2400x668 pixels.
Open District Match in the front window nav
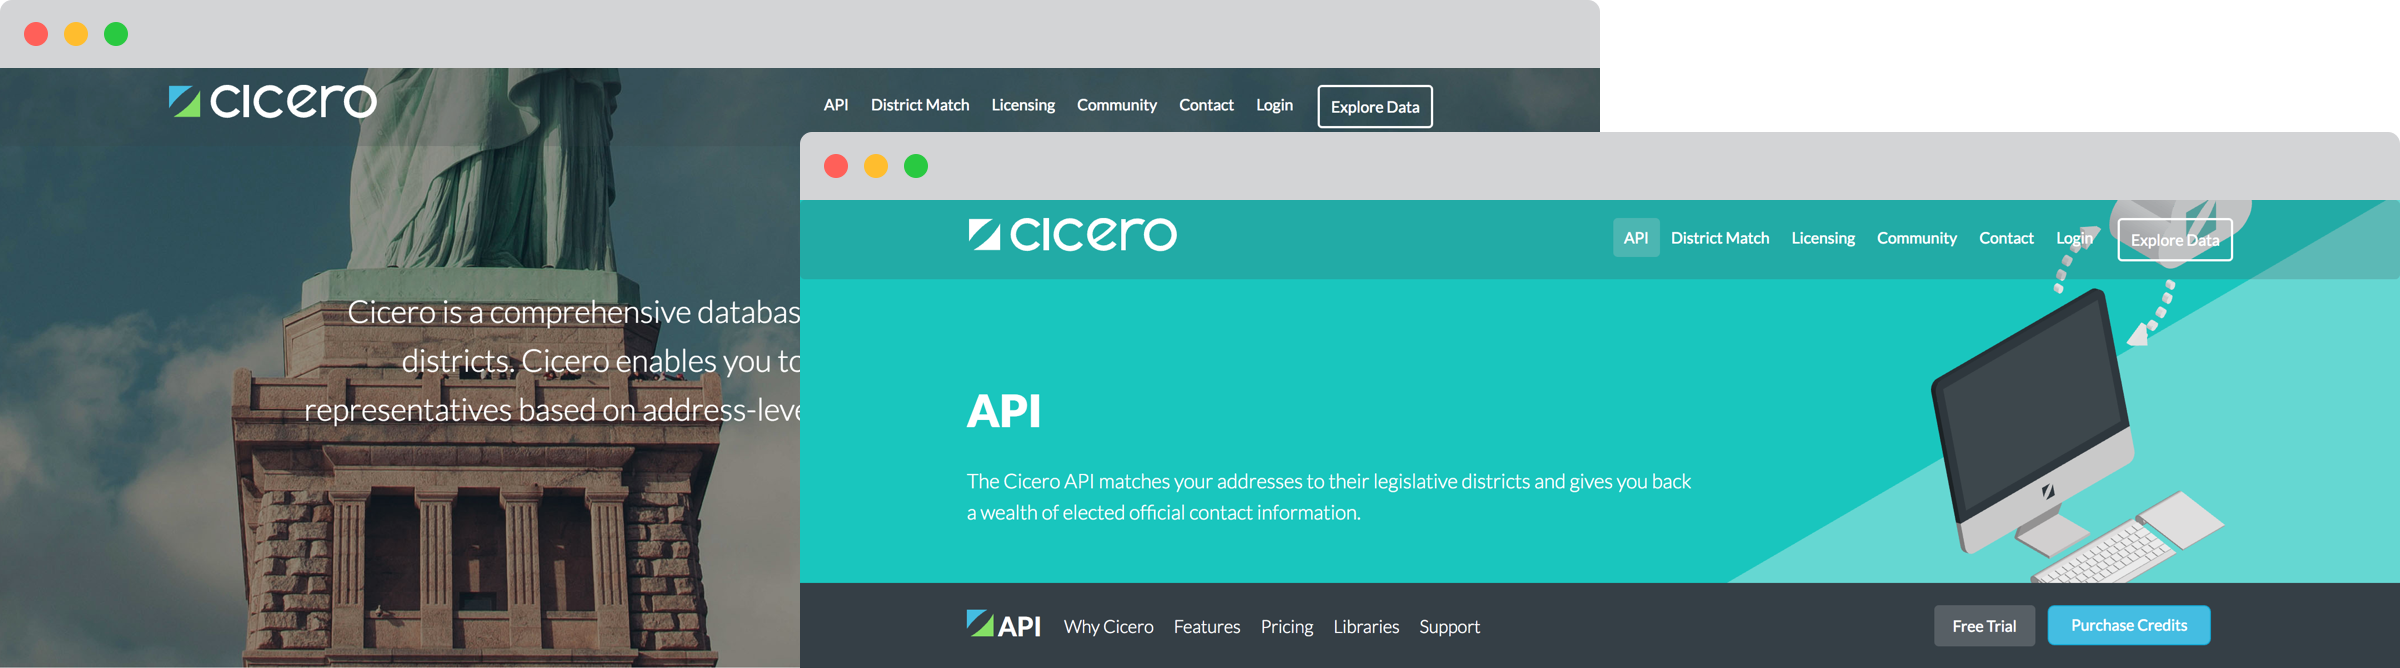click(x=1720, y=238)
